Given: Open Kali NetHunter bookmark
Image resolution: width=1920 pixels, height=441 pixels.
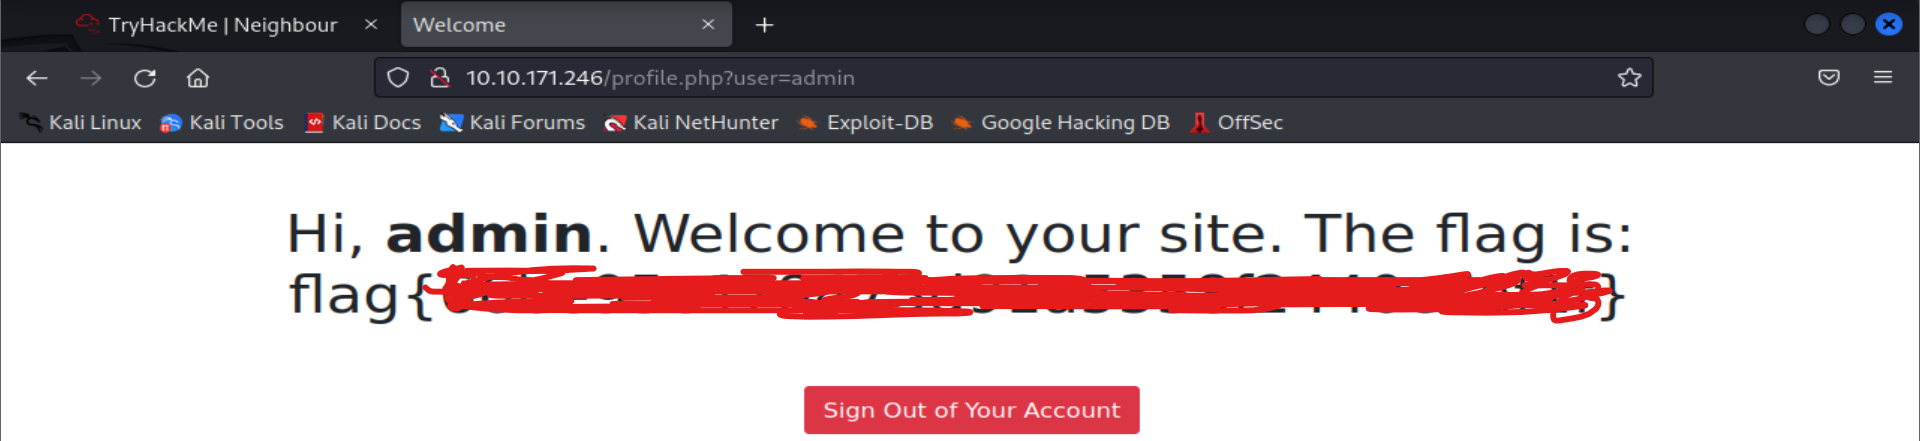Looking at the screenshot, I should click(692, 123).
